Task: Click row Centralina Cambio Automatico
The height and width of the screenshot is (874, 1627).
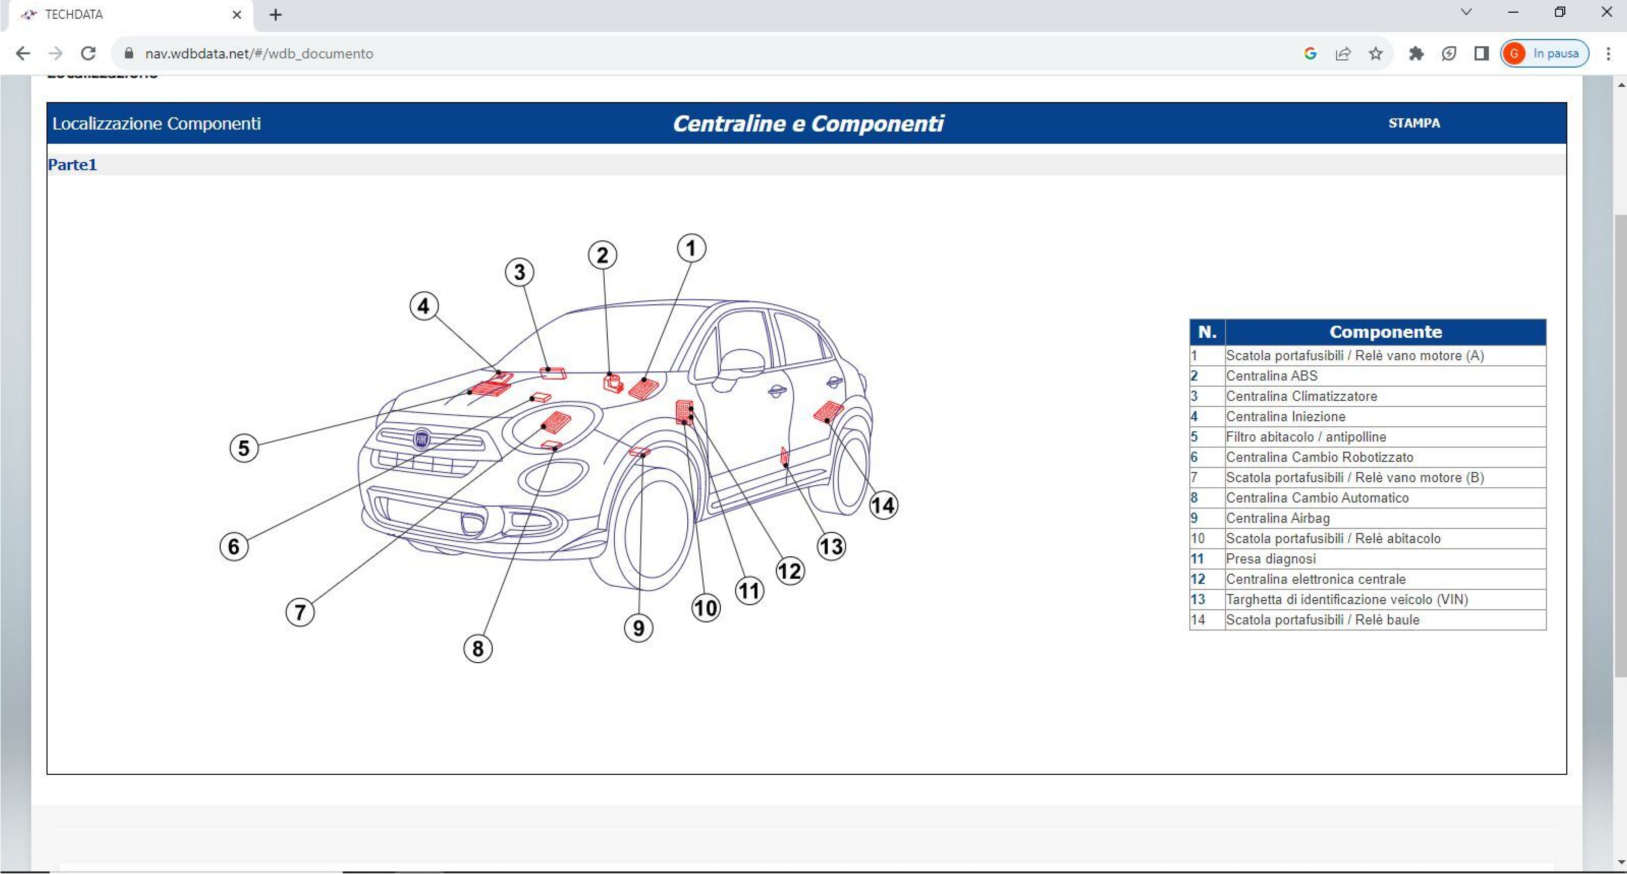Action: click(1367, 498)
